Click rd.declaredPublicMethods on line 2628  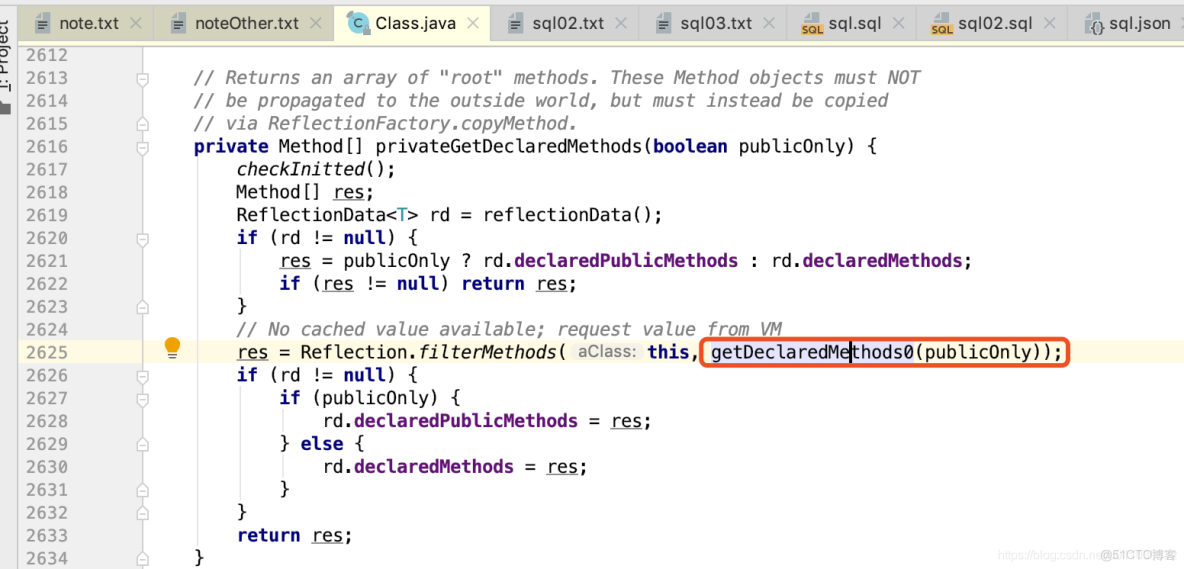click(x=450, y=420)
